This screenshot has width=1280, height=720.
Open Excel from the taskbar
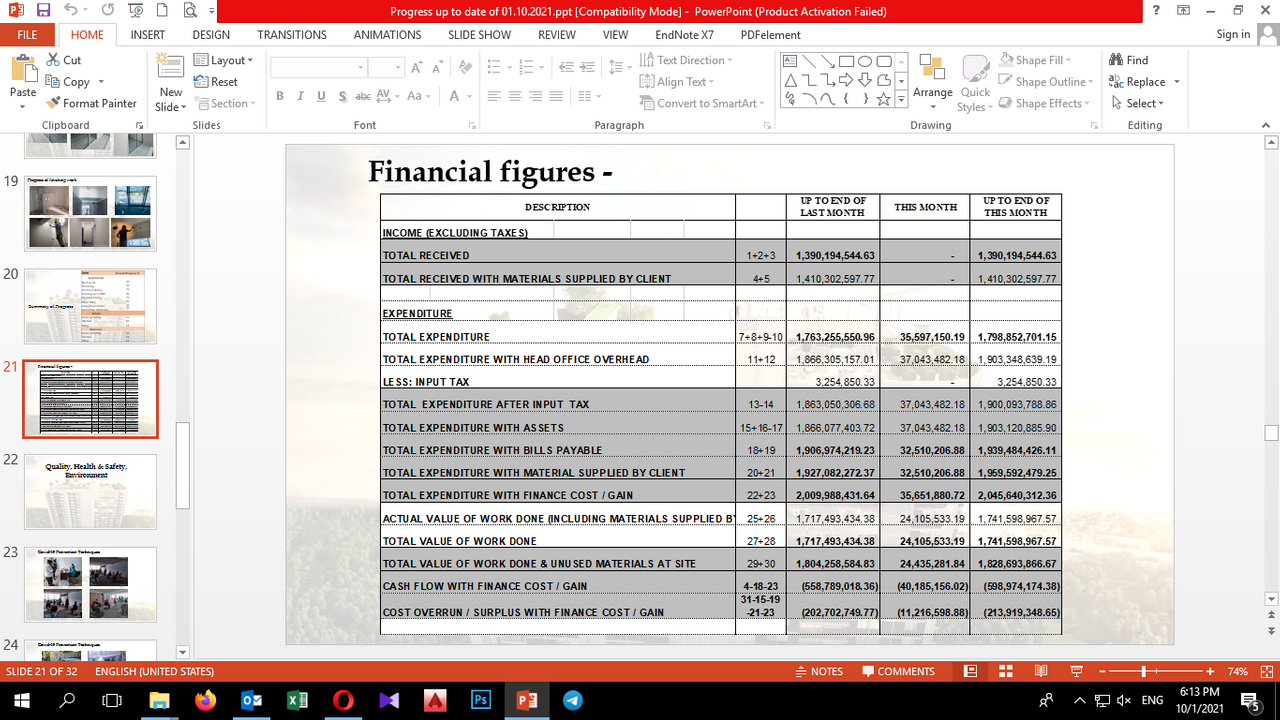(297, 701)
